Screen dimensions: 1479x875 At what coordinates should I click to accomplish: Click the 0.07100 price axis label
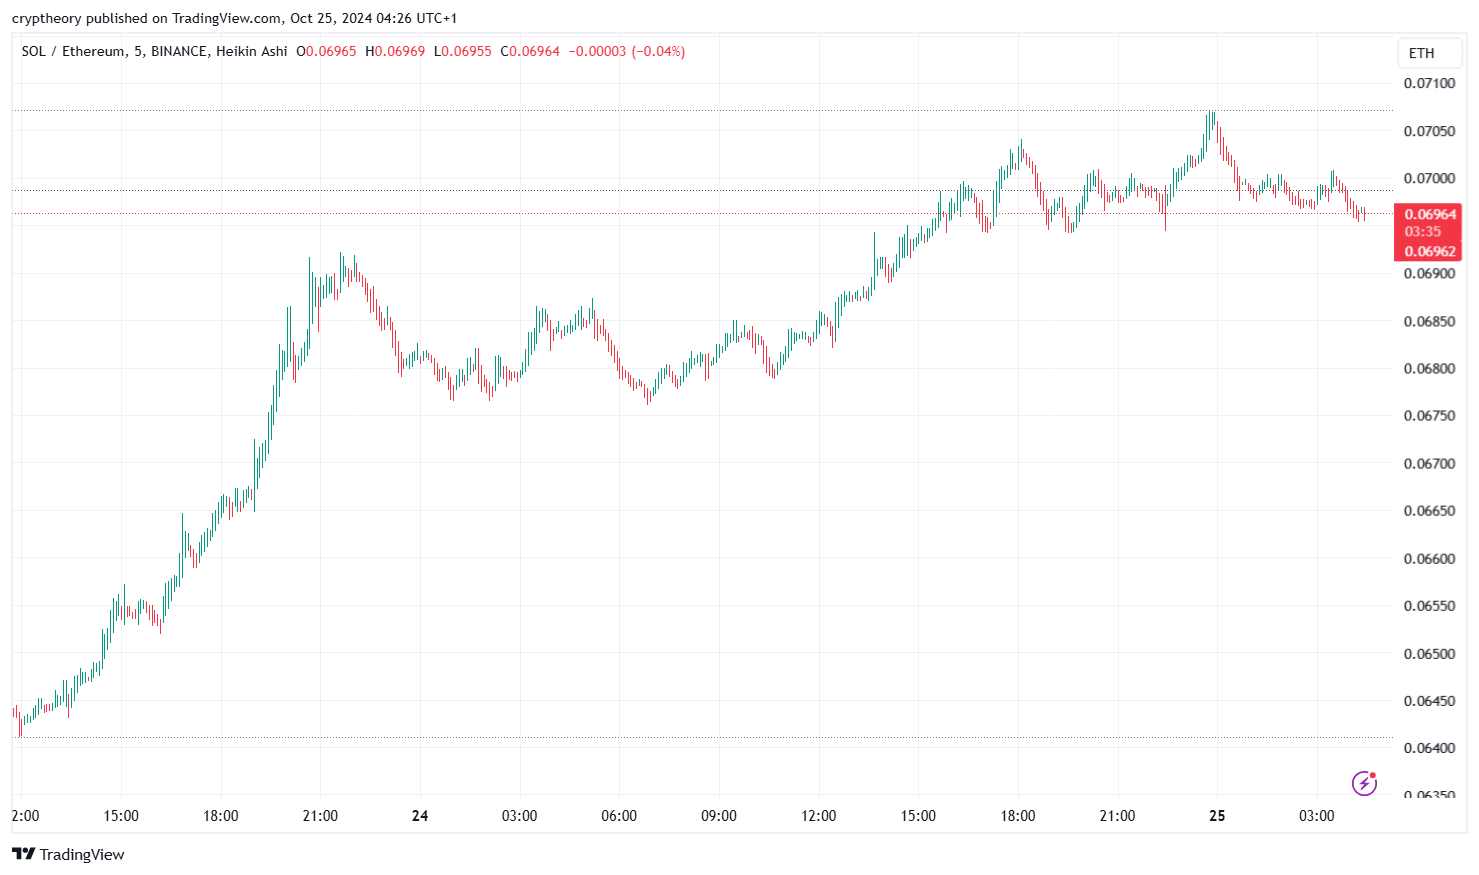point(1429,83)
